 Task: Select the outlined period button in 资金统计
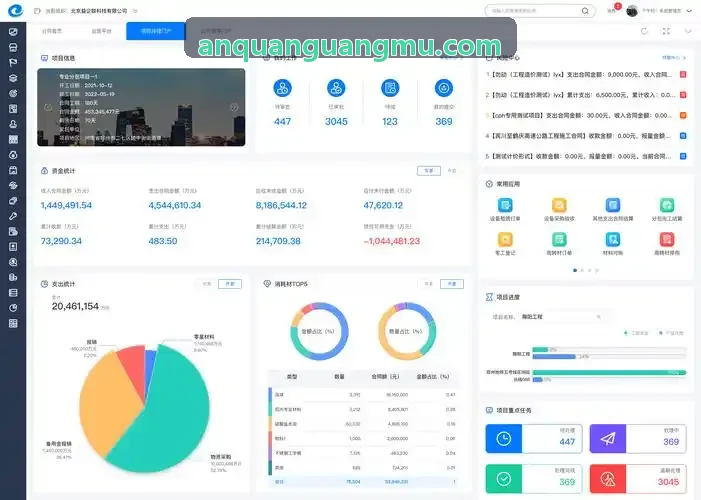429,171
